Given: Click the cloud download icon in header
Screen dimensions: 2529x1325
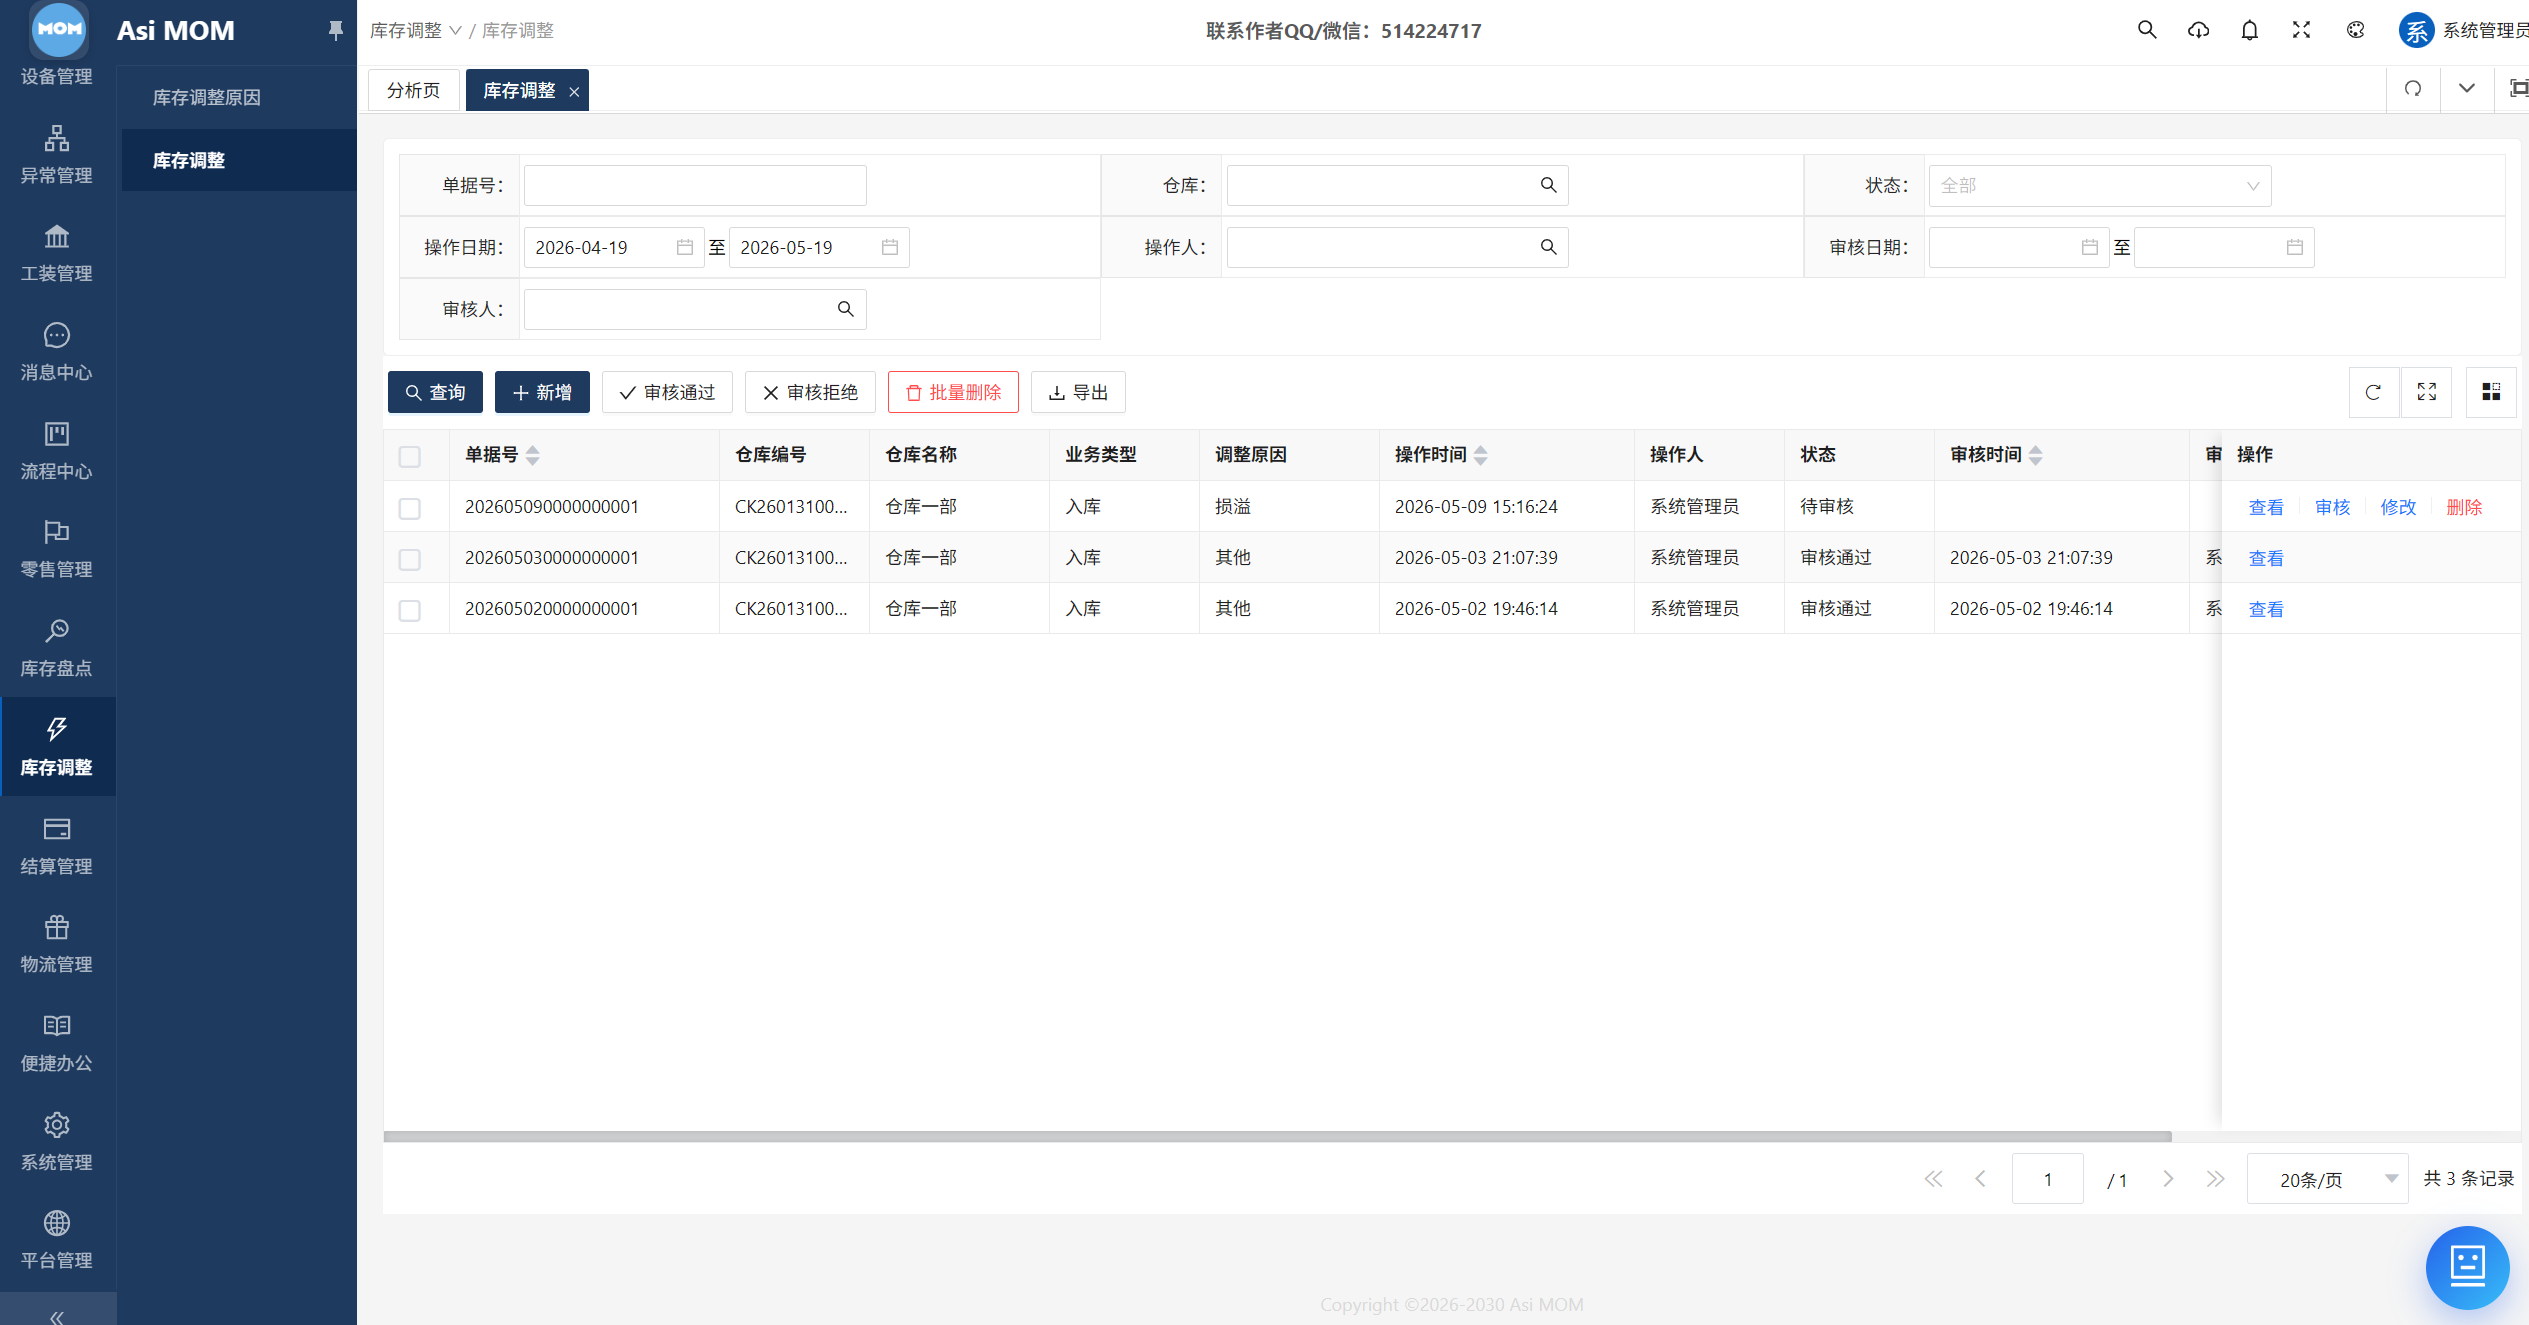Looking at the screenshot, I should 2198,30.
